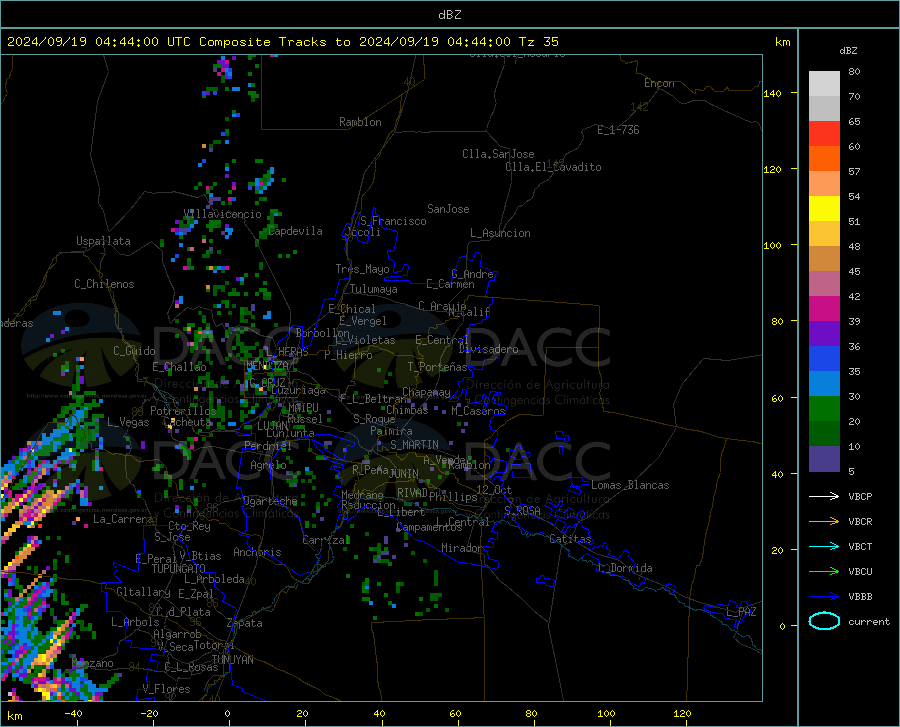Click the blue VBBB arrow legend icon

824,597
